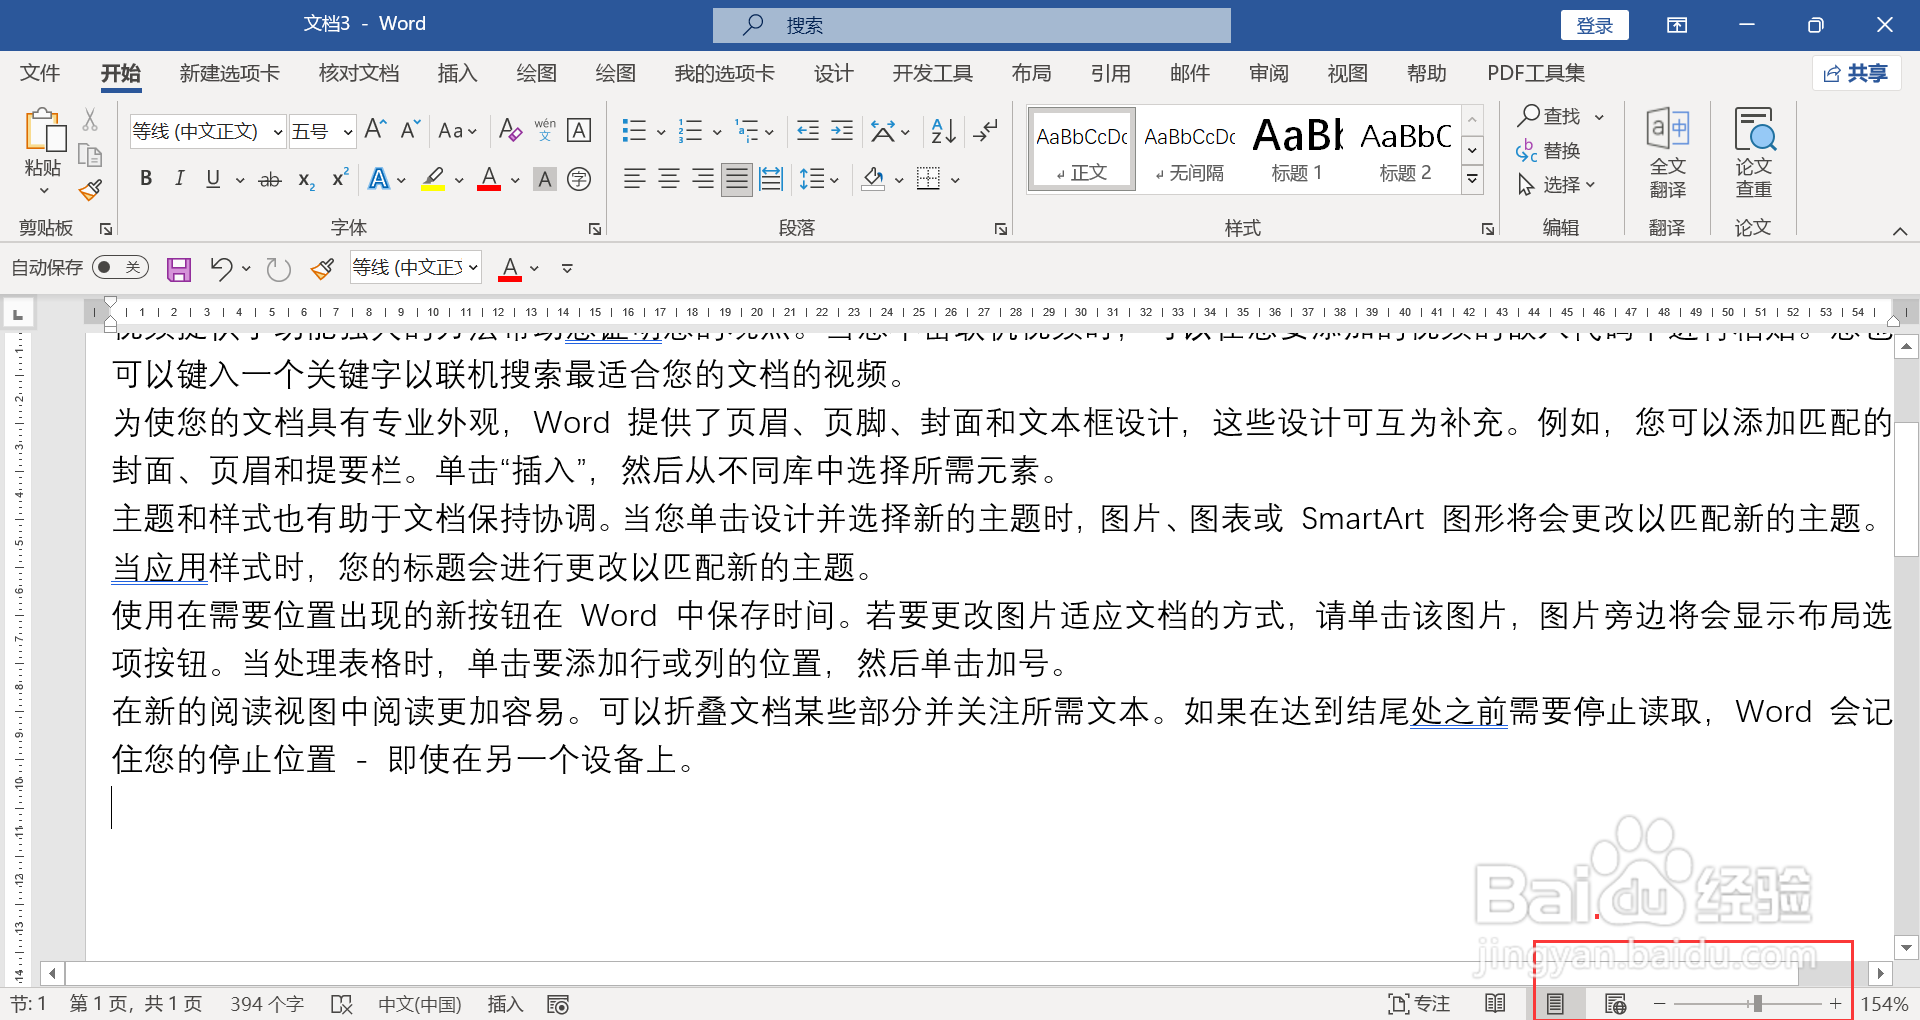Customize quick access toolbar arrow
The height and width of the screenshot is (1020, 1920).
567,269
